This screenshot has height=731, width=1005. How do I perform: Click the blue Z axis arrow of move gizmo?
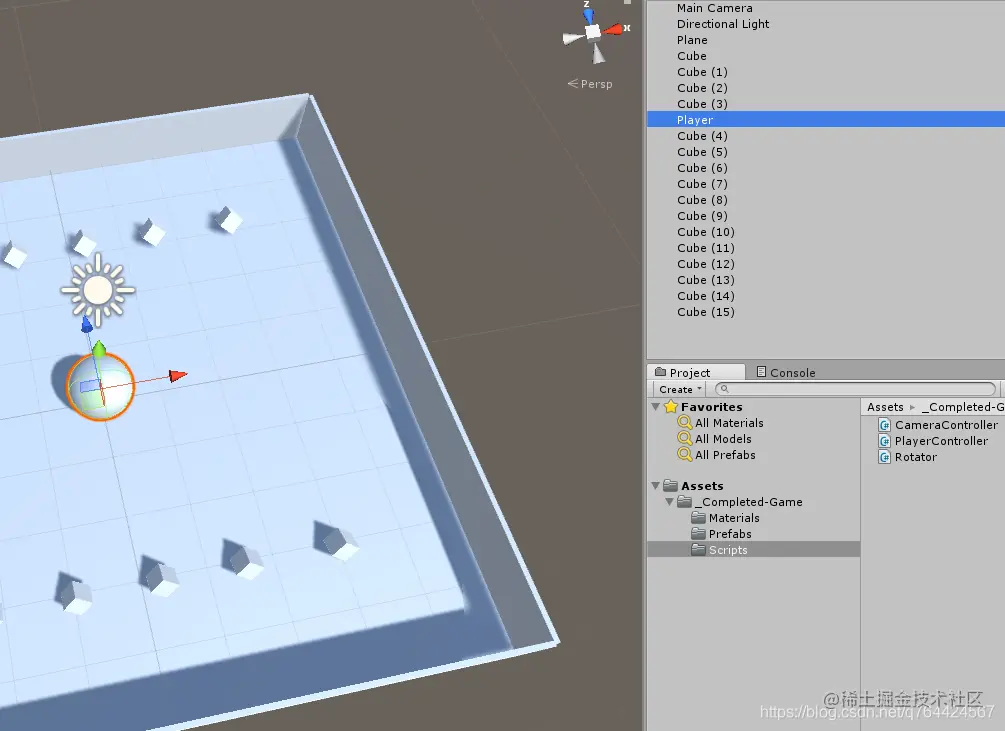(x=87, y=325)
